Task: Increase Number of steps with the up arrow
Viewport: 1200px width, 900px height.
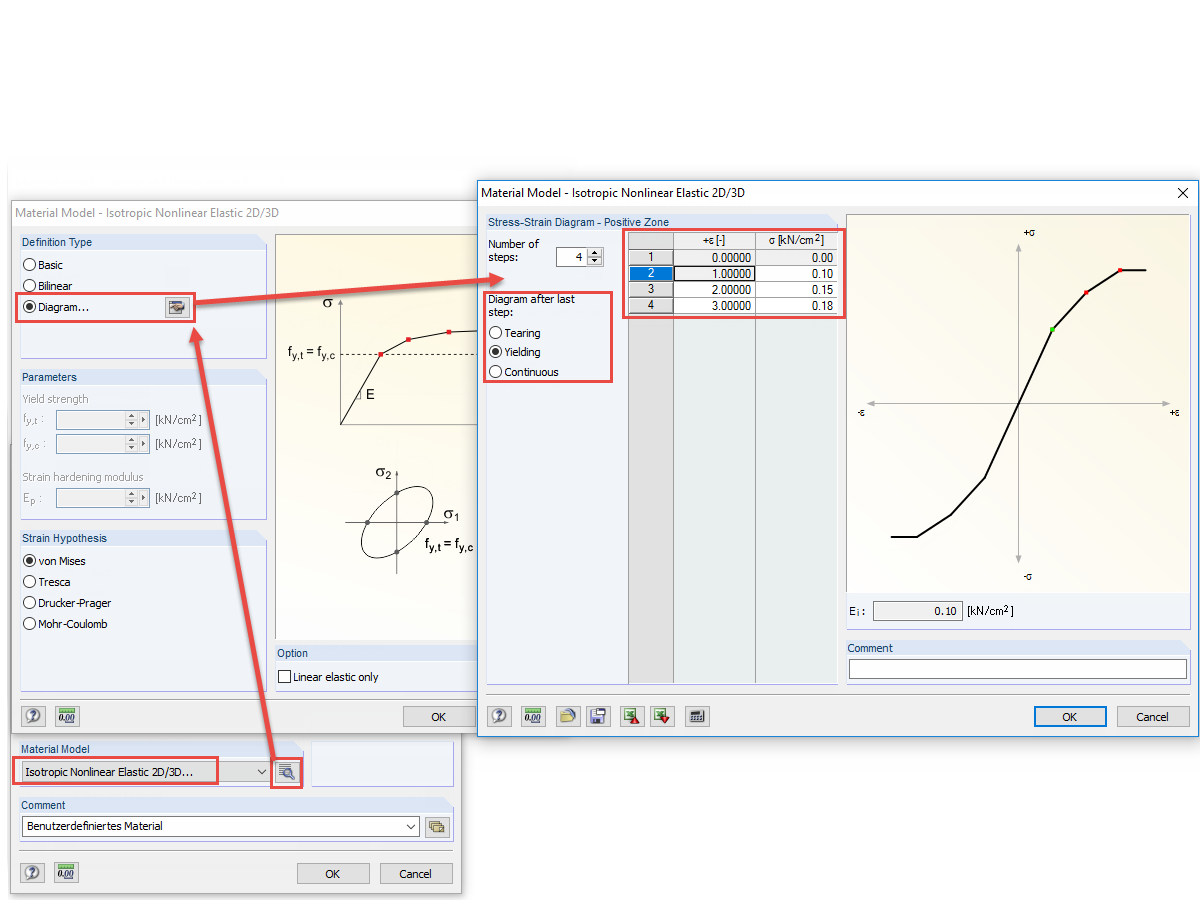Action: (x=594, y=251)
